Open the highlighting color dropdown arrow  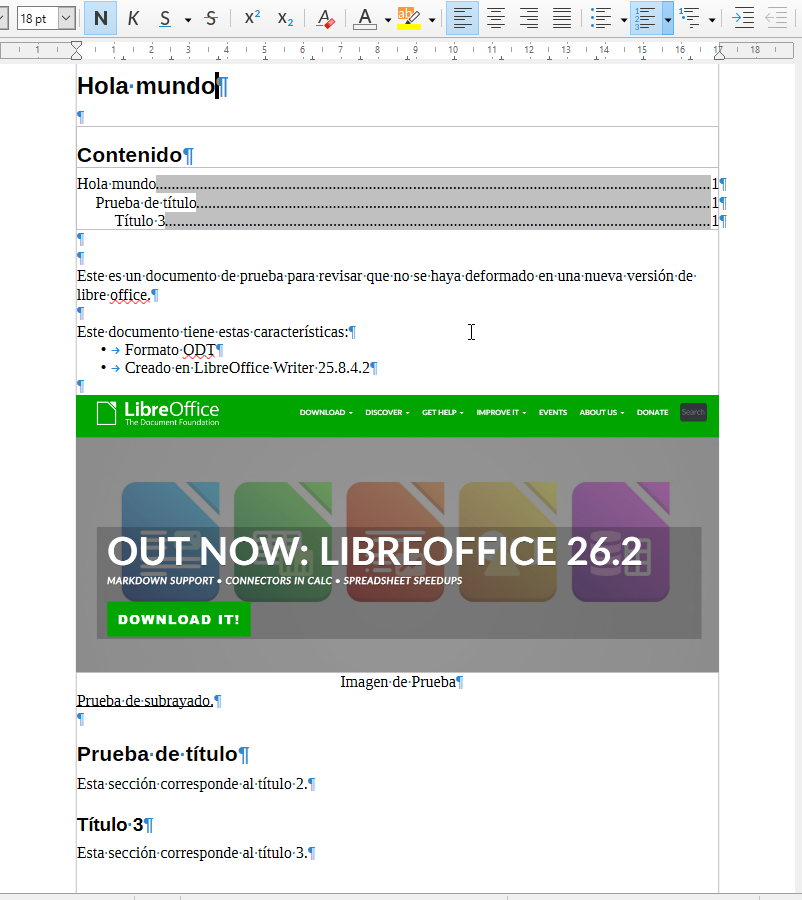pos(432,19)
